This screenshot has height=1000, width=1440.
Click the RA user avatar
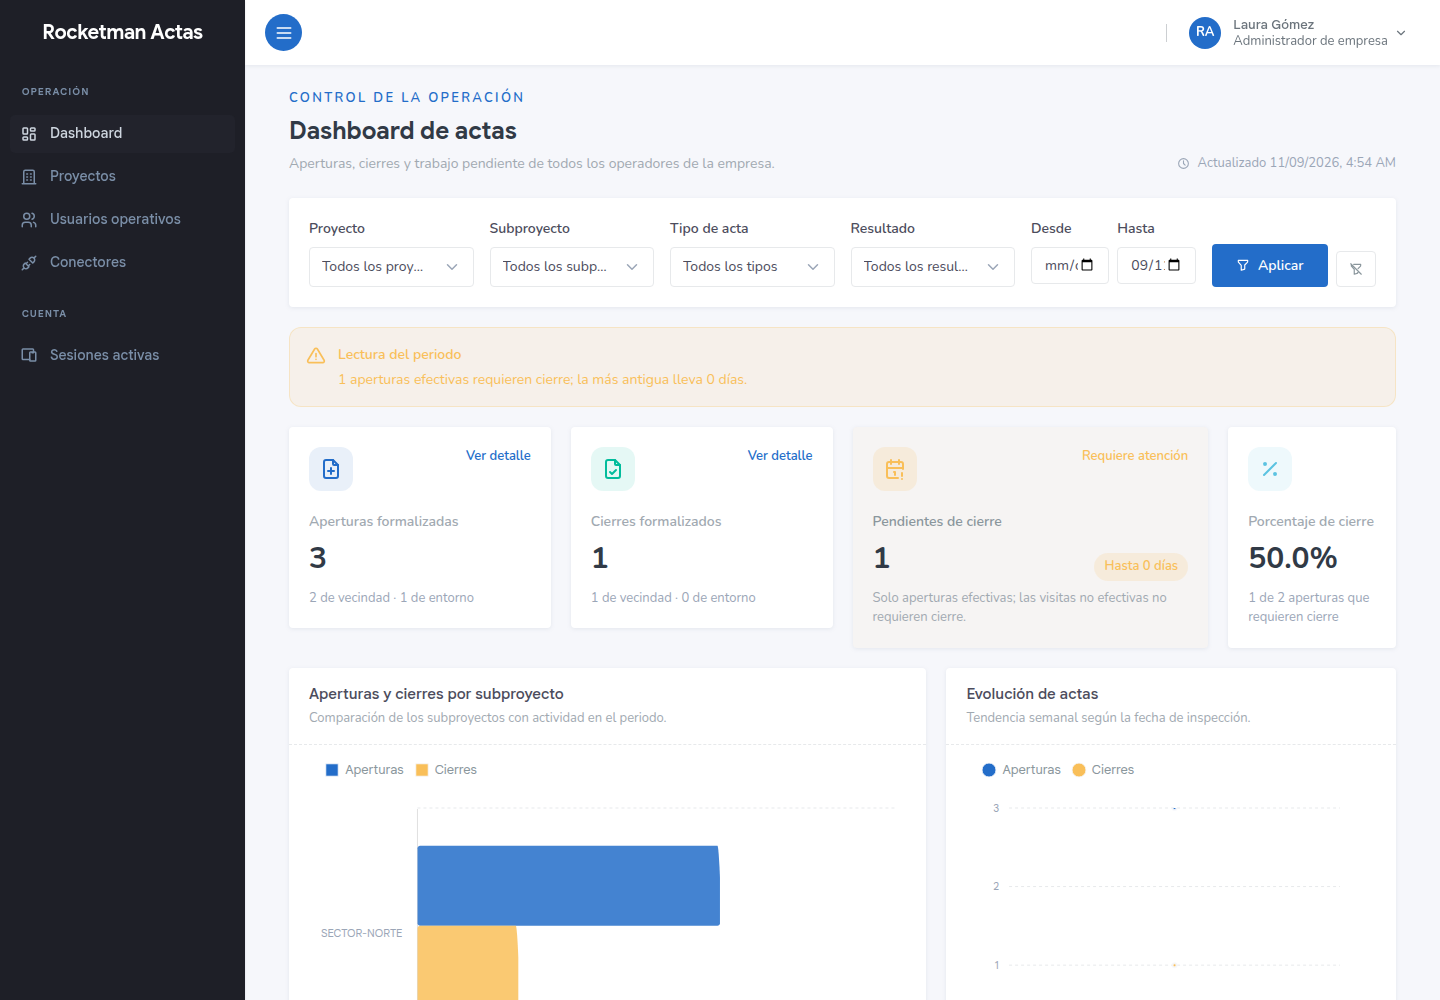pos(1205,32)
